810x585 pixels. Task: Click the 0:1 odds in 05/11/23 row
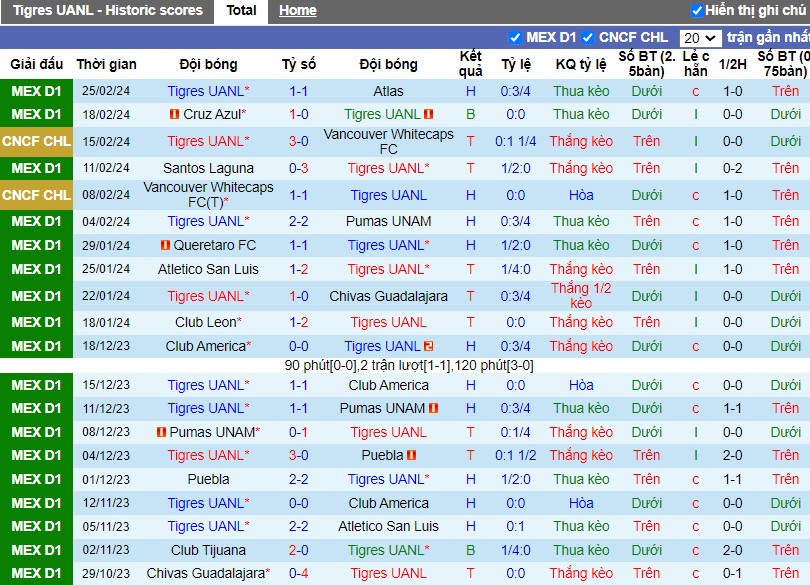516,526
